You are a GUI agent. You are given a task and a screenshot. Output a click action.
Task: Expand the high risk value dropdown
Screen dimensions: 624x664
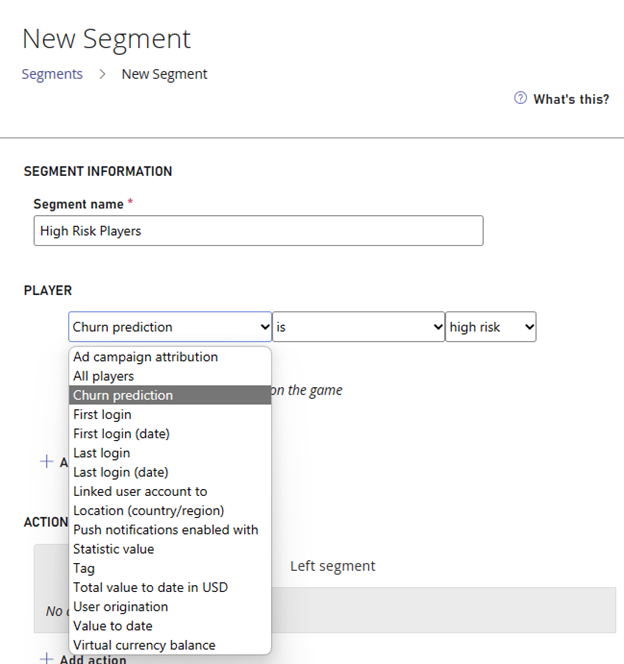pos(491,327)
